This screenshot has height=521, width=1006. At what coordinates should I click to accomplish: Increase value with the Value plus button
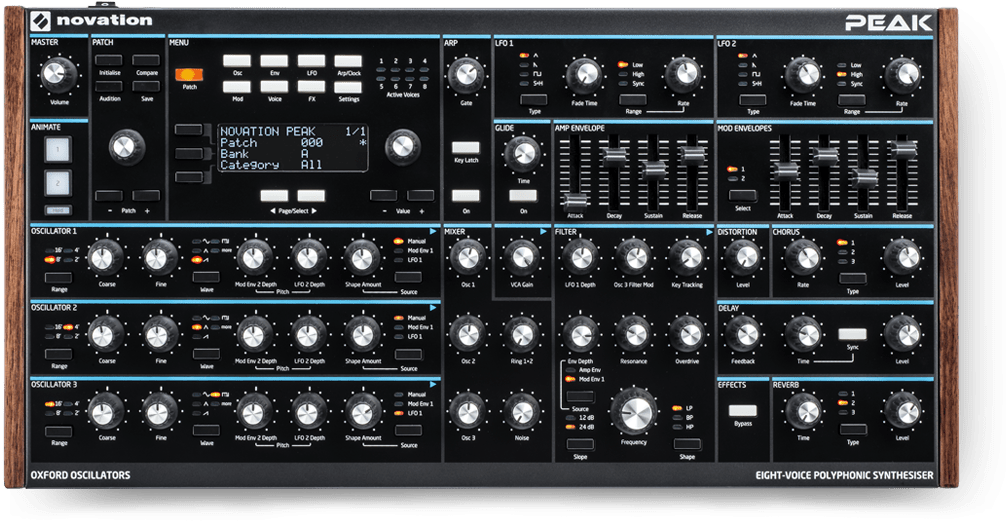click(x=421, y=196)
